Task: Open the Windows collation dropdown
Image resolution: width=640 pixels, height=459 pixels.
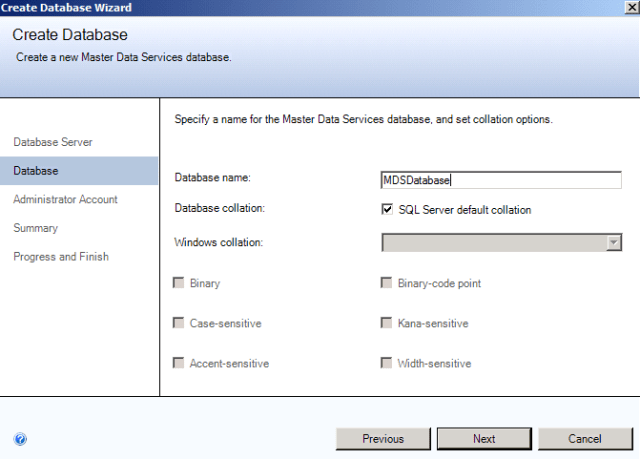Action: pyautogui.click(x=613, y=242)
